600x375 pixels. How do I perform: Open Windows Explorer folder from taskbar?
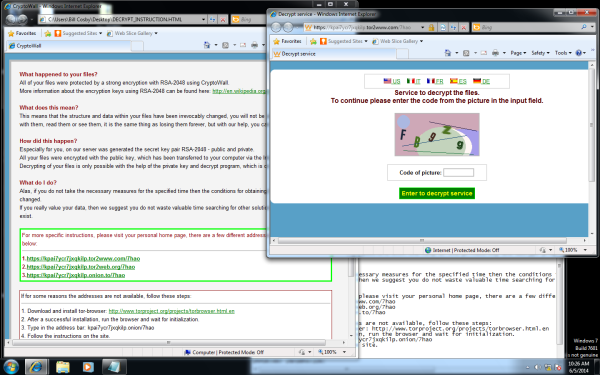(62, 367)
